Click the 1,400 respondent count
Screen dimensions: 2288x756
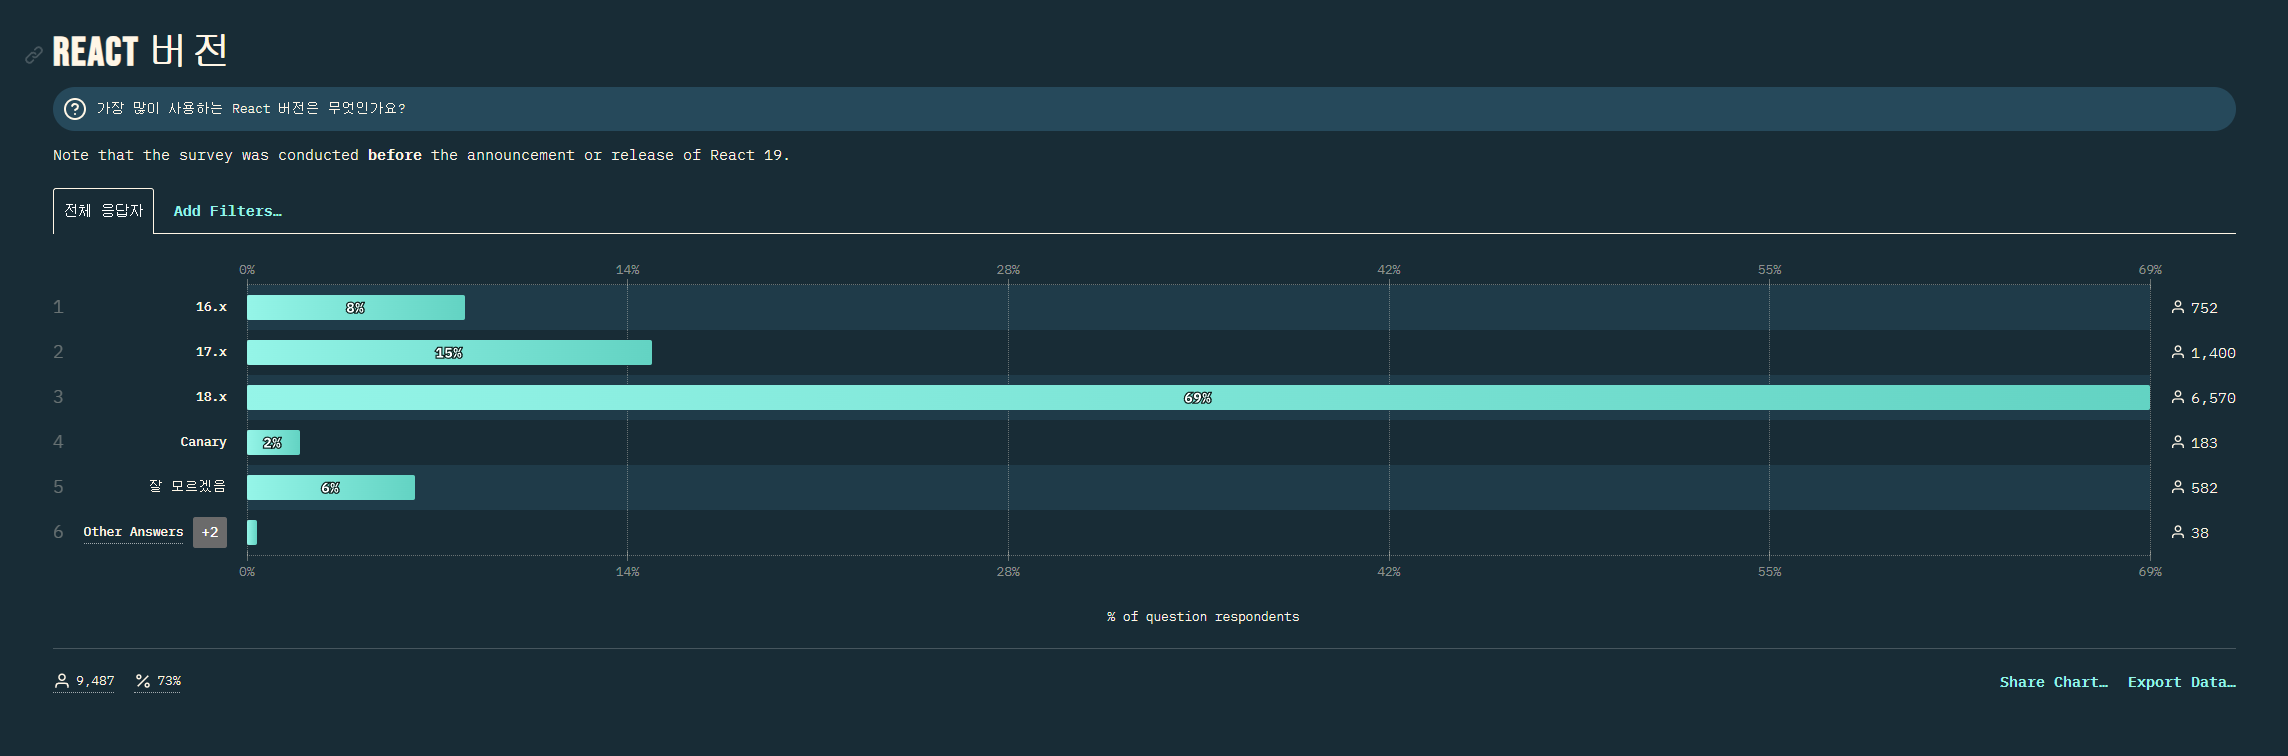click(x=2213, y=353)
